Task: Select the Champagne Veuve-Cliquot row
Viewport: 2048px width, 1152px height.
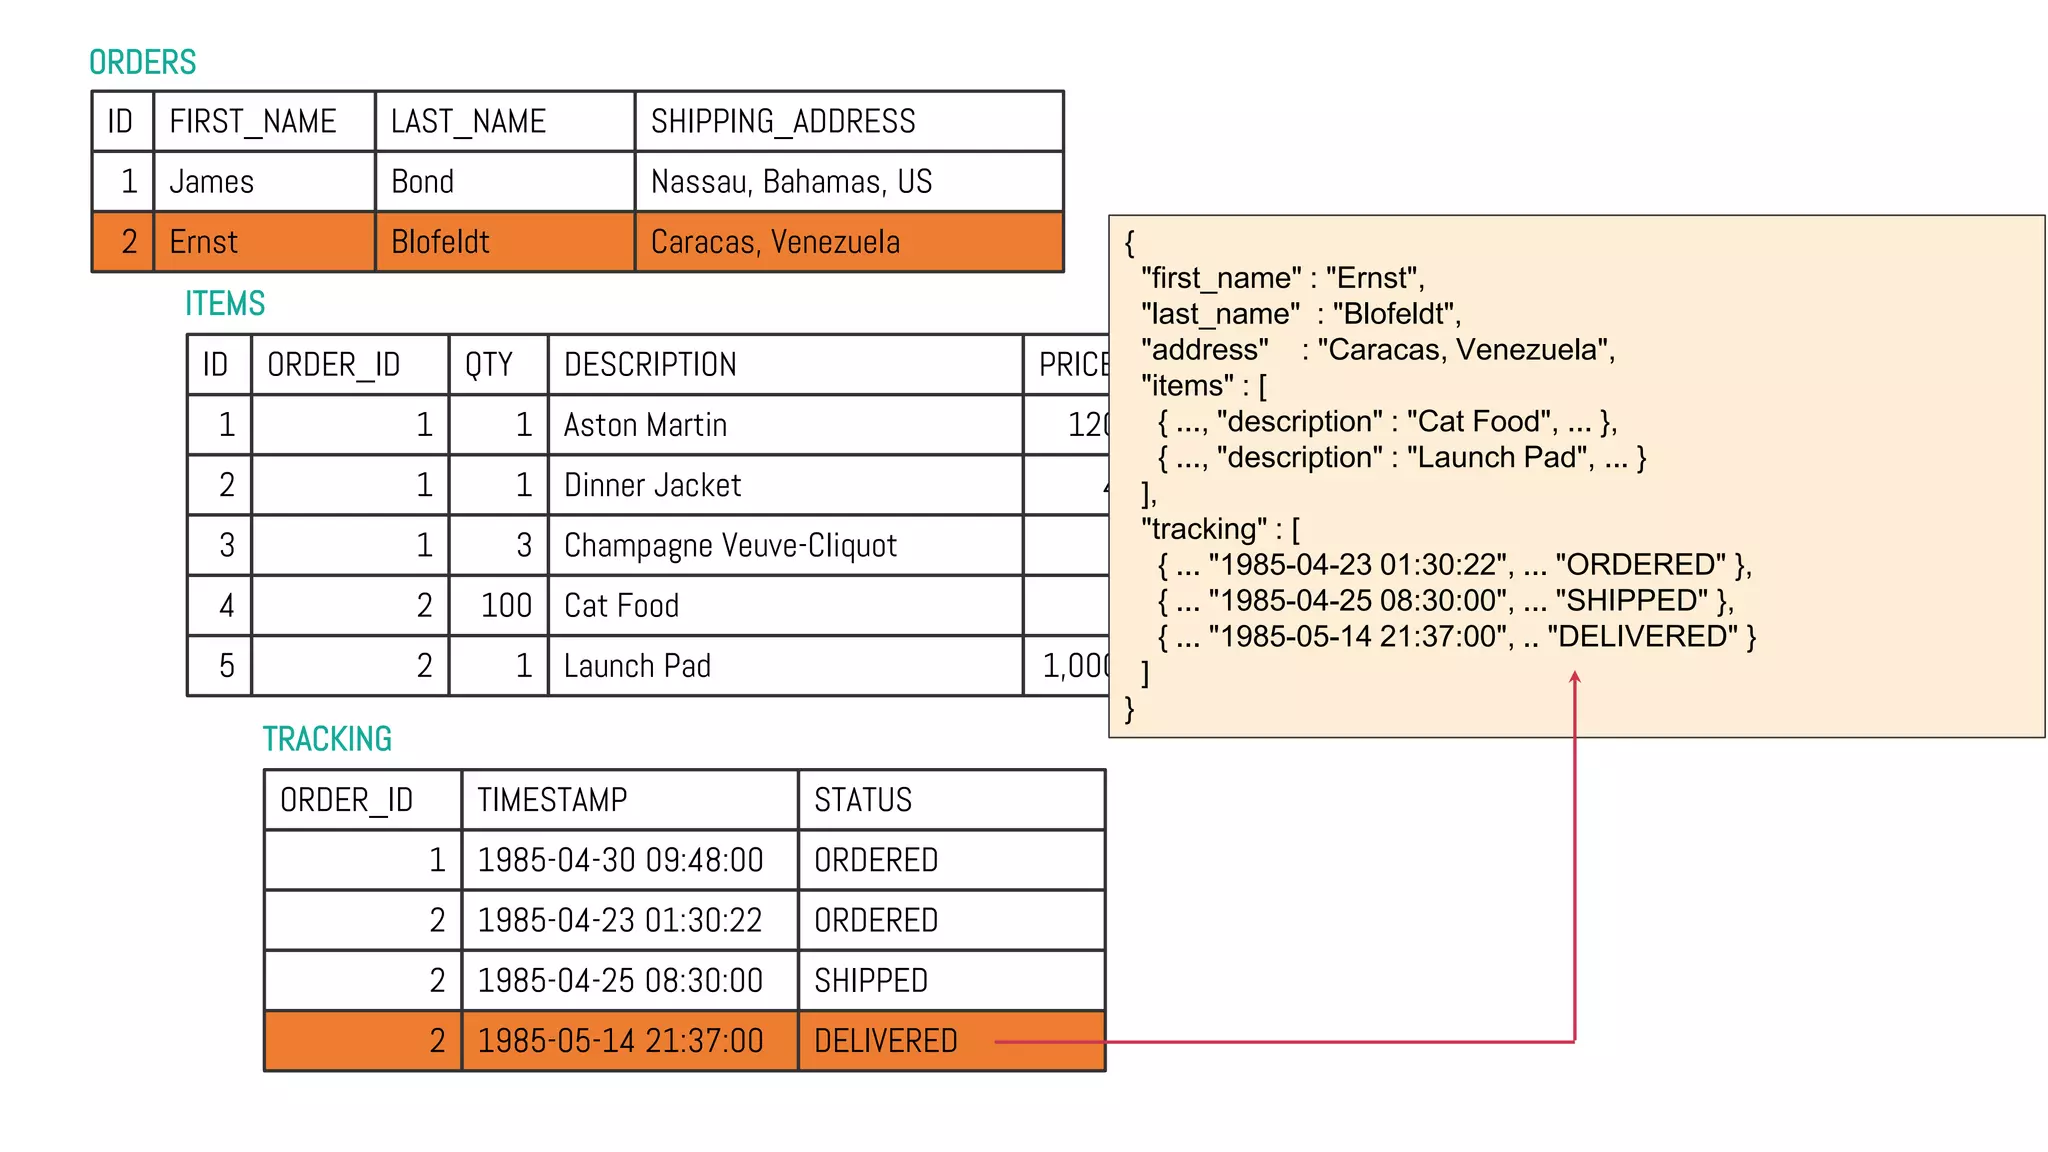Action: (730, 545)
